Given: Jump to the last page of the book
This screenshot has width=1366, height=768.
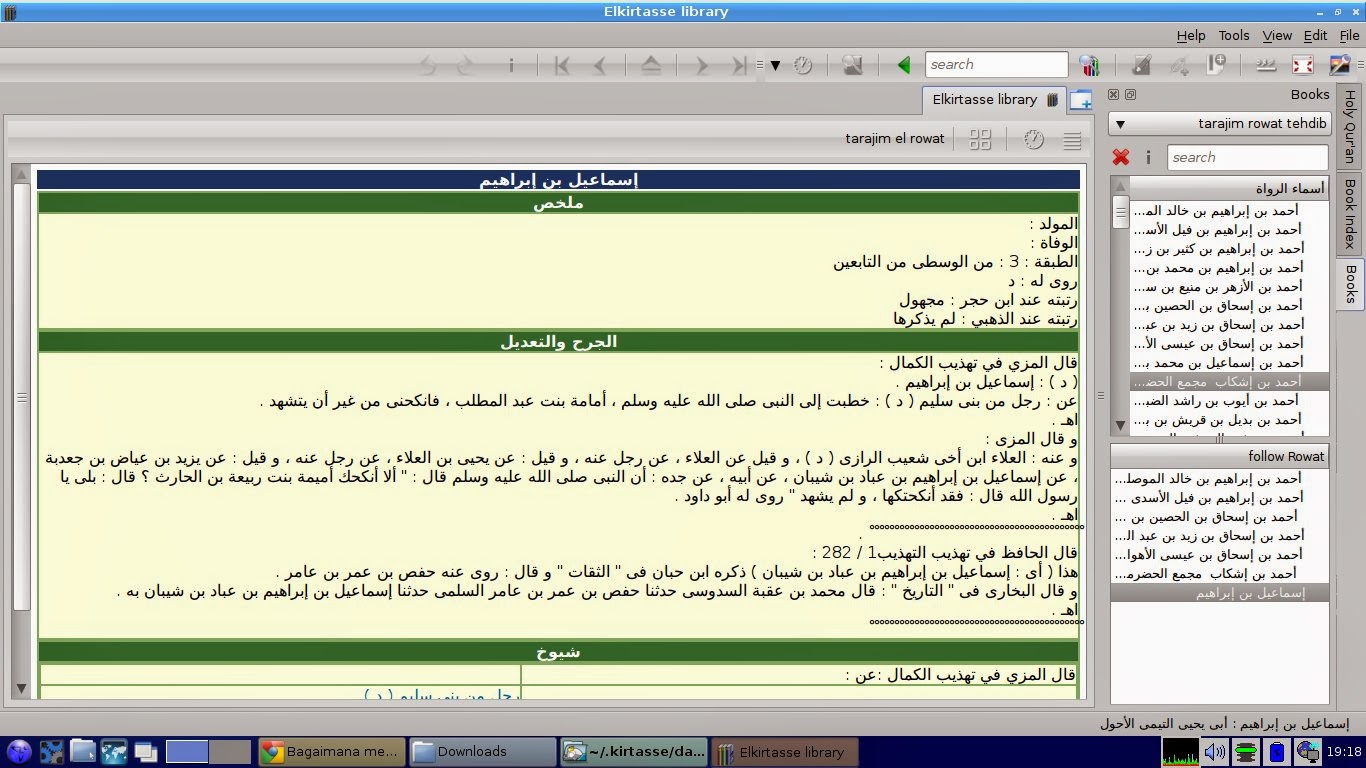Looking at the screenshot, I should click(x=739, y=66).
